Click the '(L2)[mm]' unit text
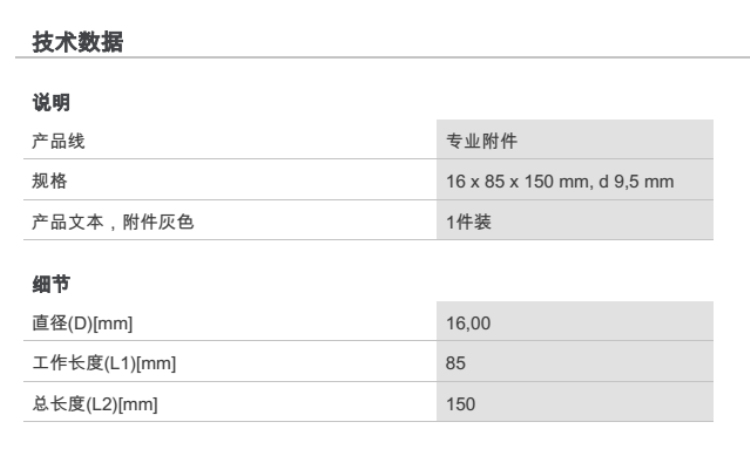The image size is (750, 469). (121, 405)
